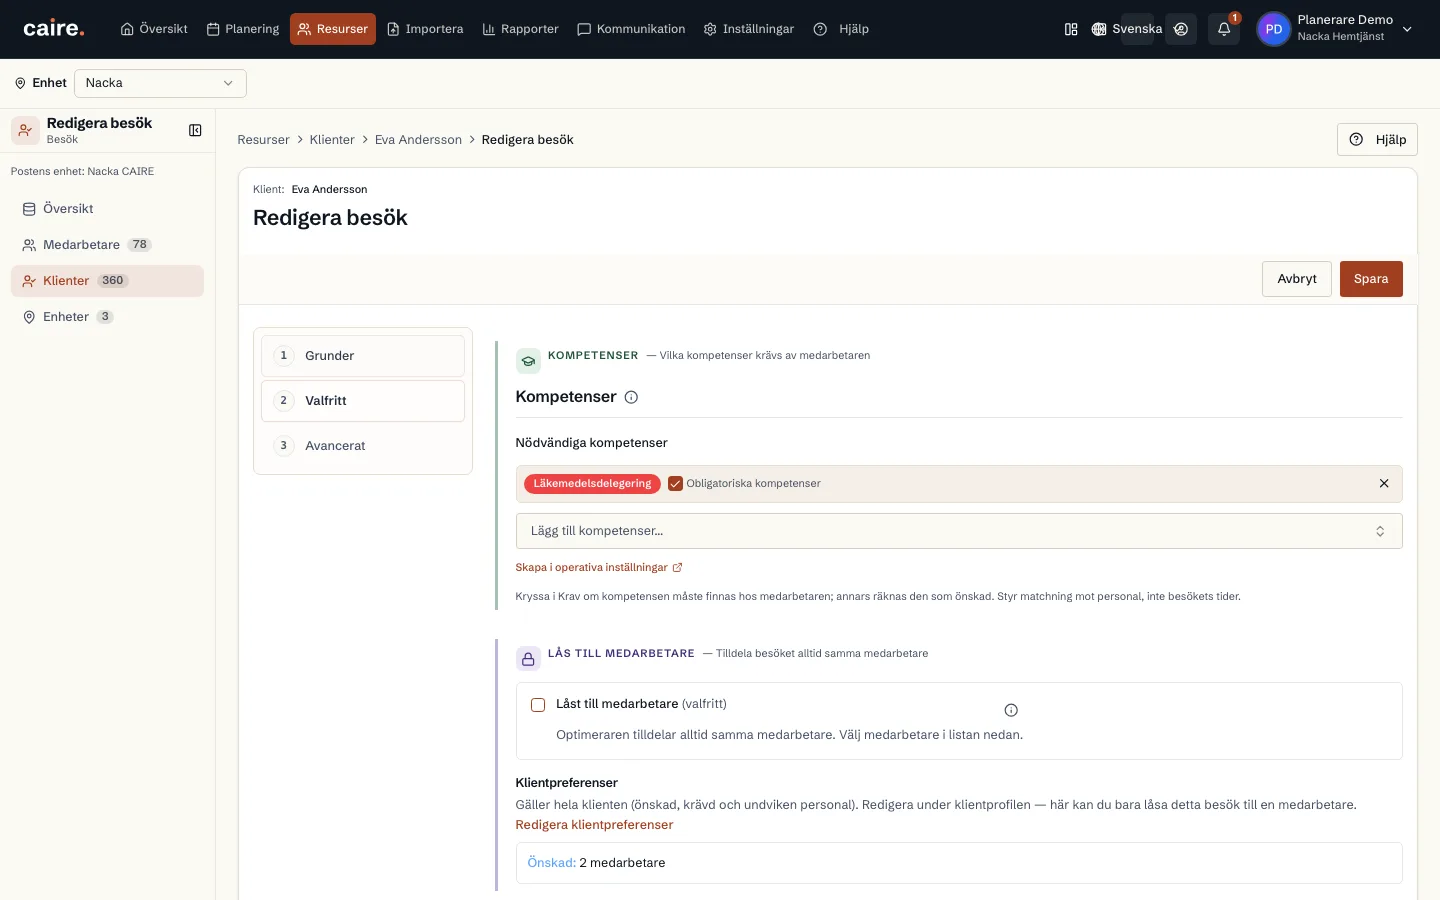The height and width of the screenshot is (900, 1440).
Task: Click the Redigera besök header icon
Action: 25,130
